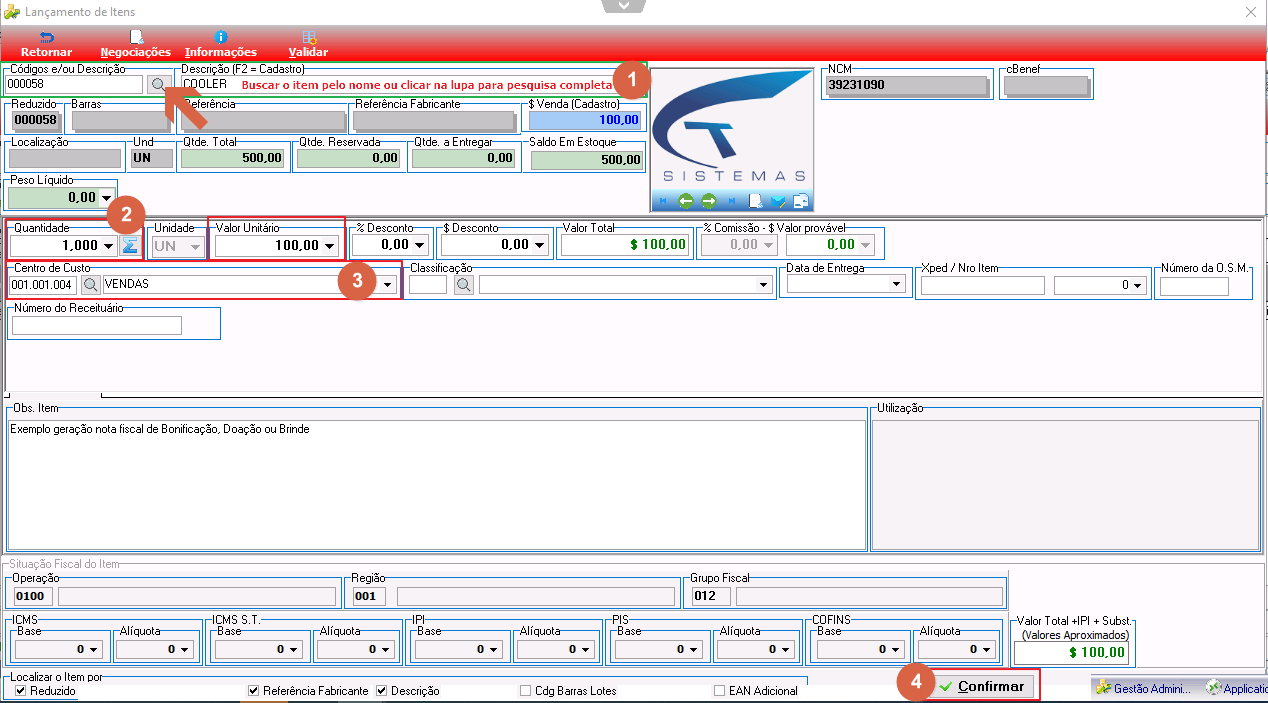Click into the Obs. Item text area
1268x703 pixels.
[437, 484]
